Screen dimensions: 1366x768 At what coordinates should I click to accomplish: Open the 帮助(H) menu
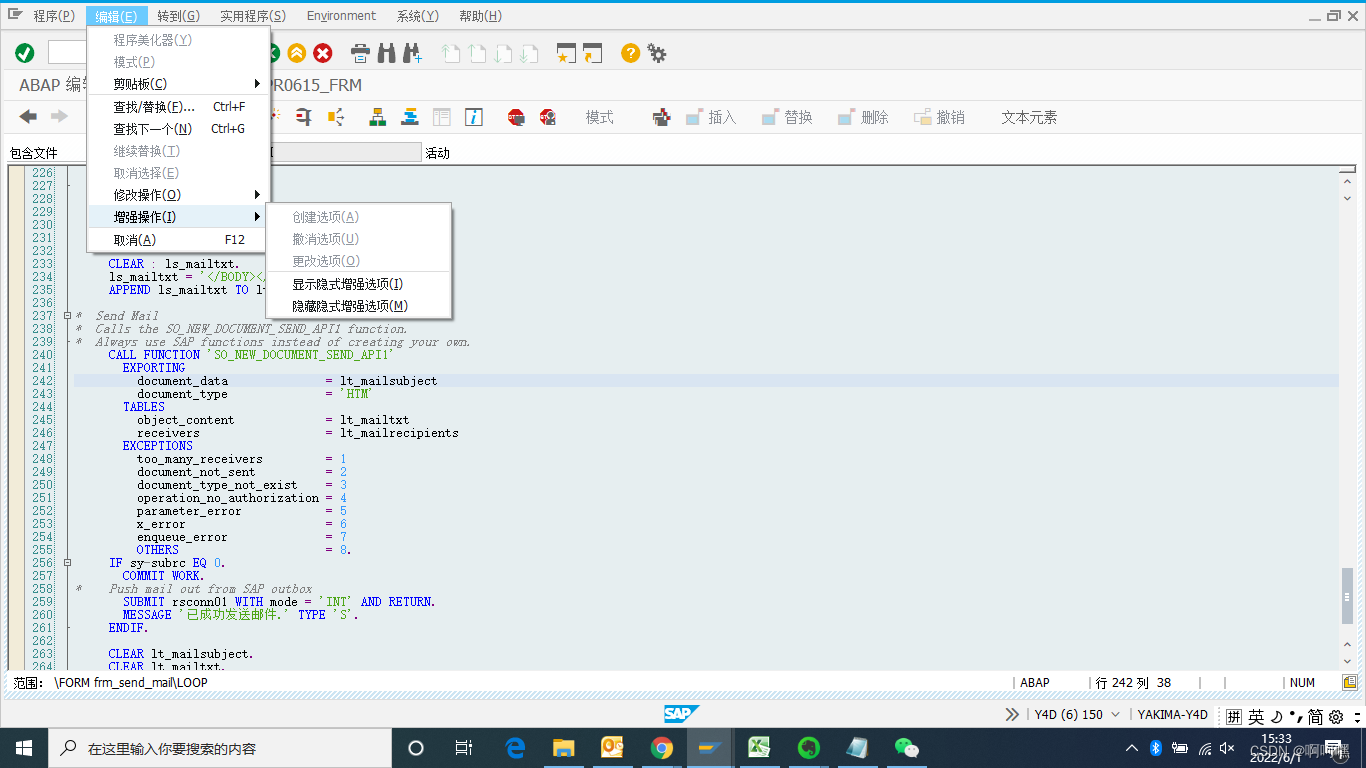[480, 16]
